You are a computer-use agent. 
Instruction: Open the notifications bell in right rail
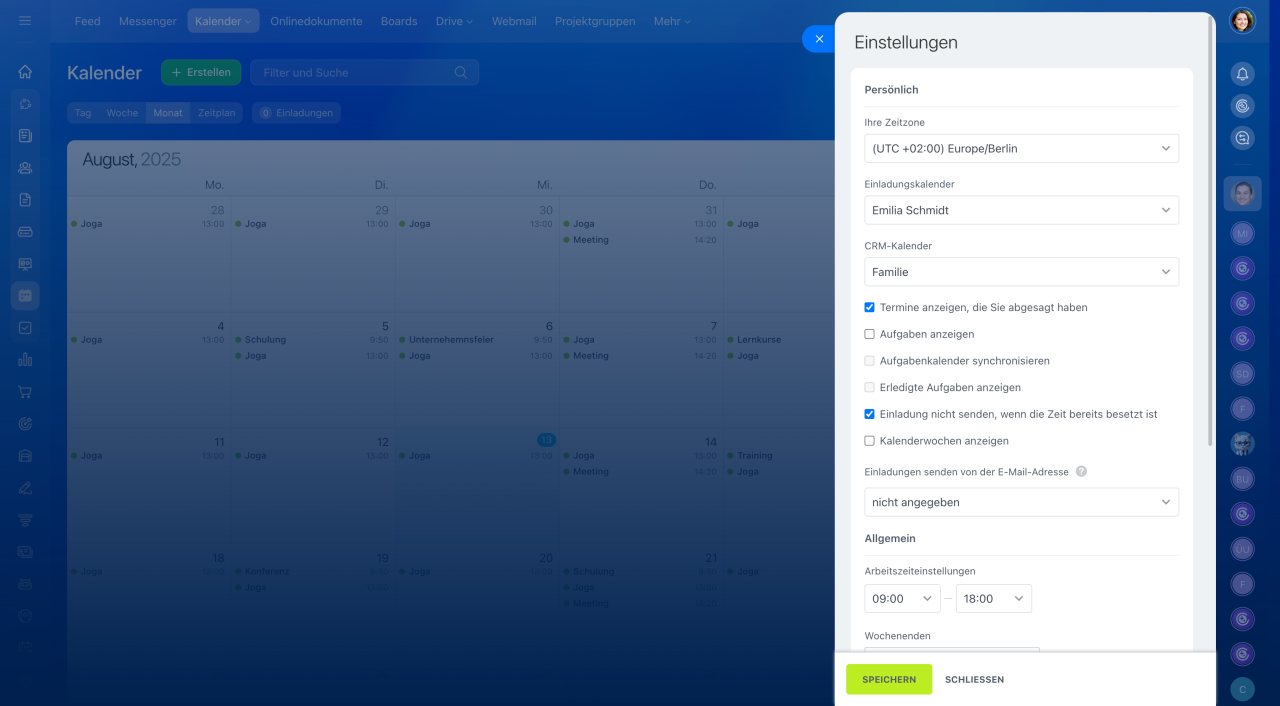coord(1242,73)
